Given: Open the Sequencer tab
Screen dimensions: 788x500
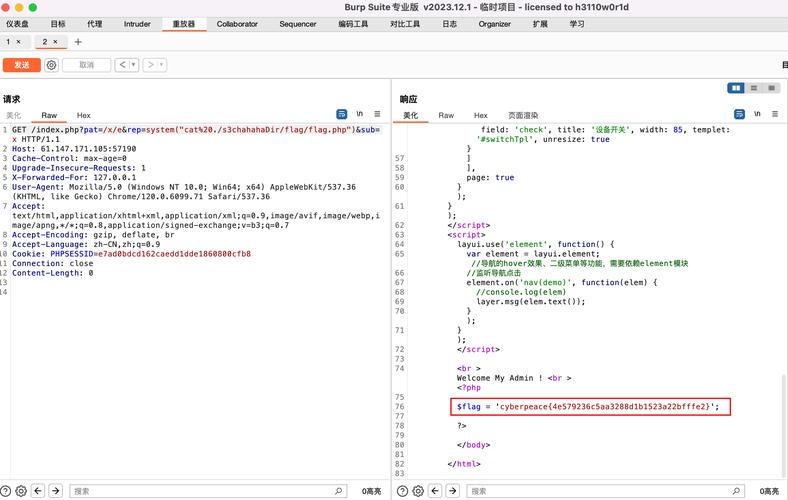Looking at the screenshot, I should (298, 24).
